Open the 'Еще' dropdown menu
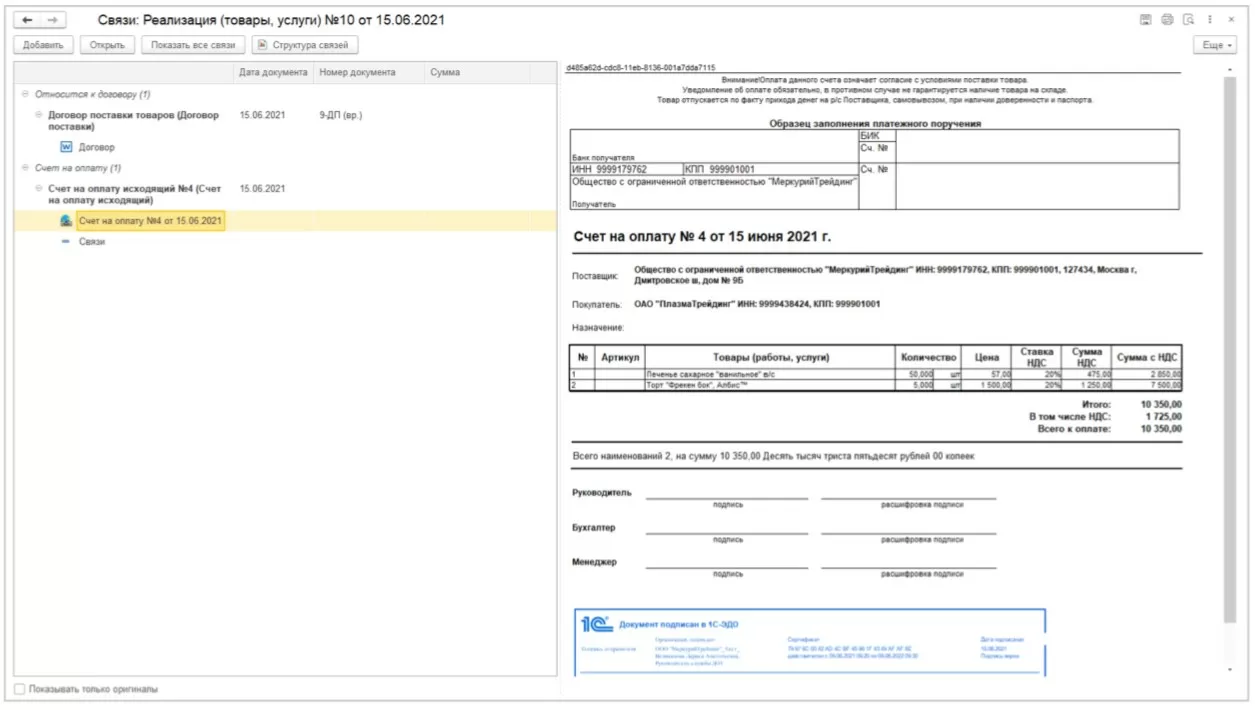Screen dimensions: 1255x710 click(1214, 45)
